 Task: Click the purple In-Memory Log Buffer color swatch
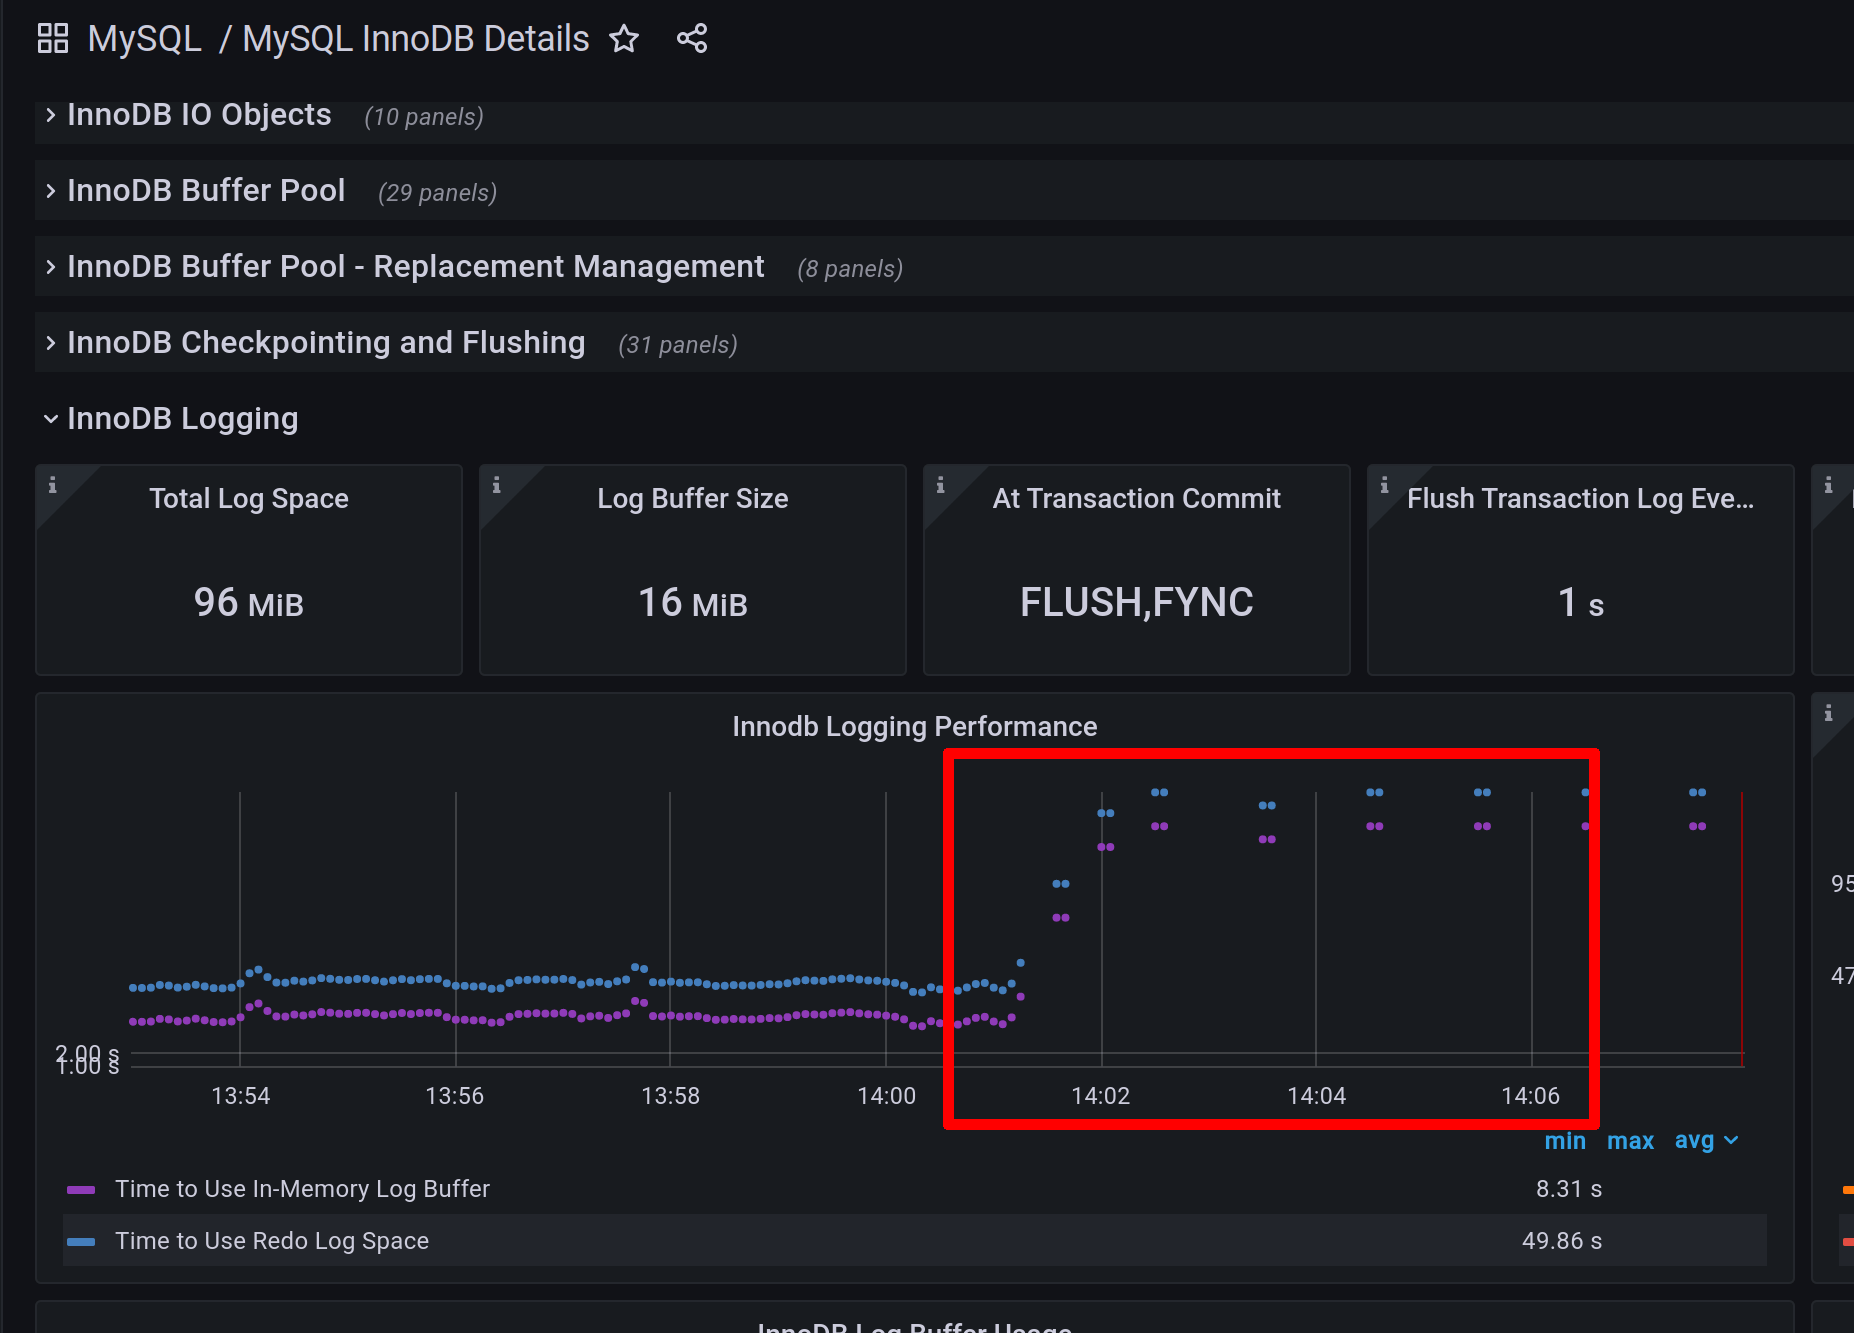coord(79,1188)
